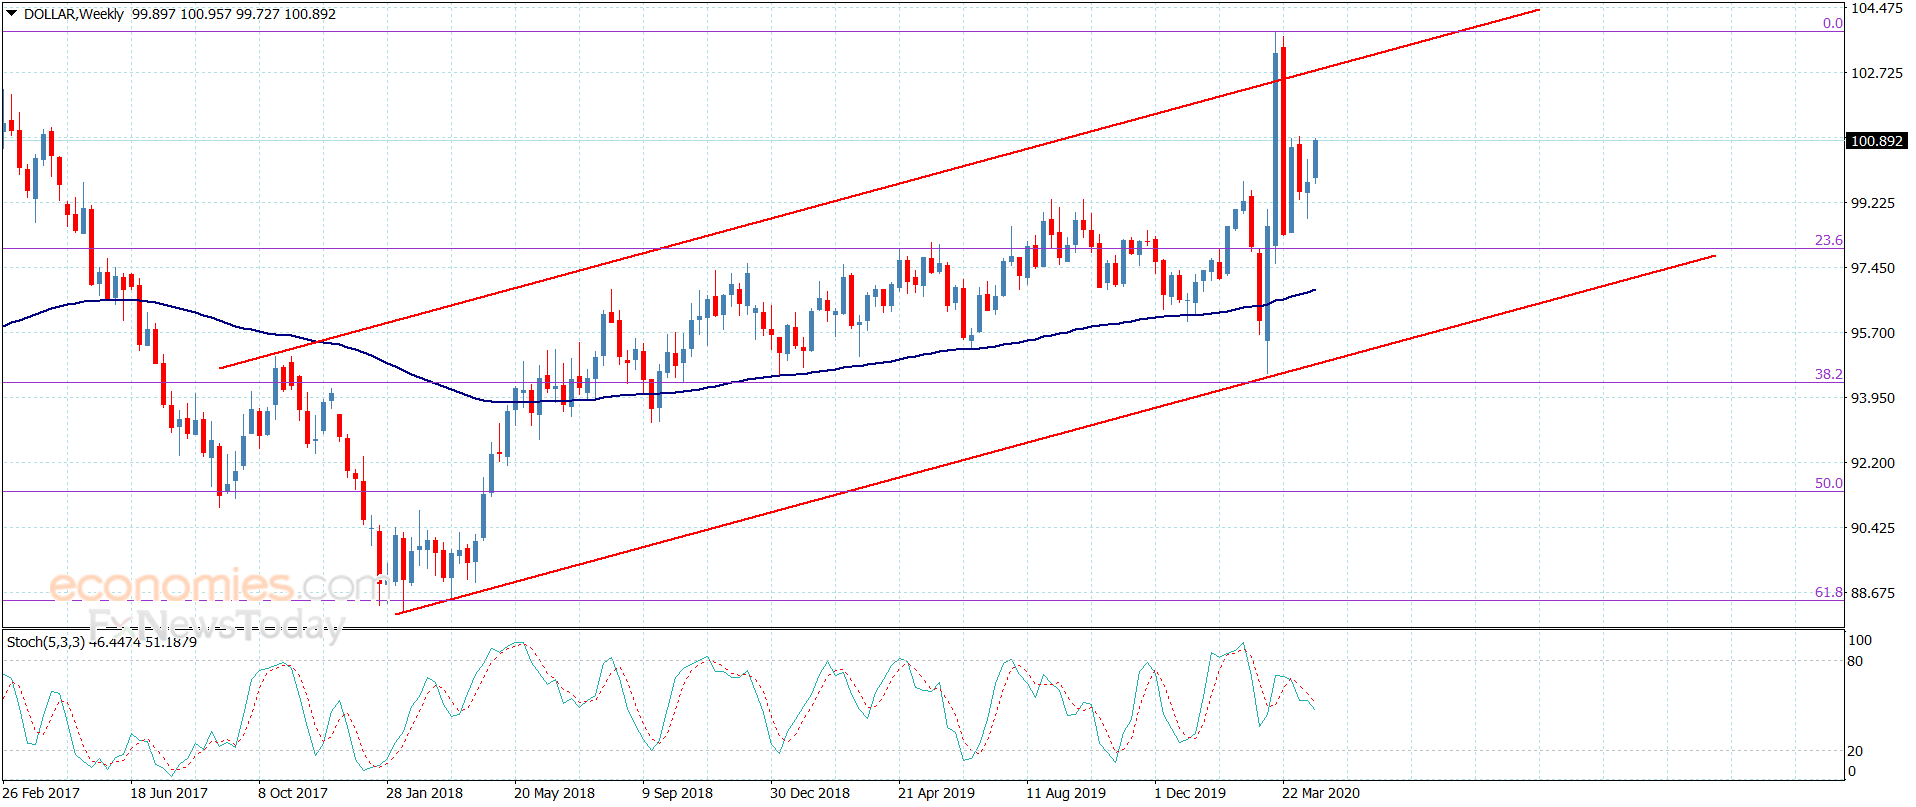1916x807 pixels.
Task: Click the 88.675 price axis label
Action: click(x=1873, y=593)
